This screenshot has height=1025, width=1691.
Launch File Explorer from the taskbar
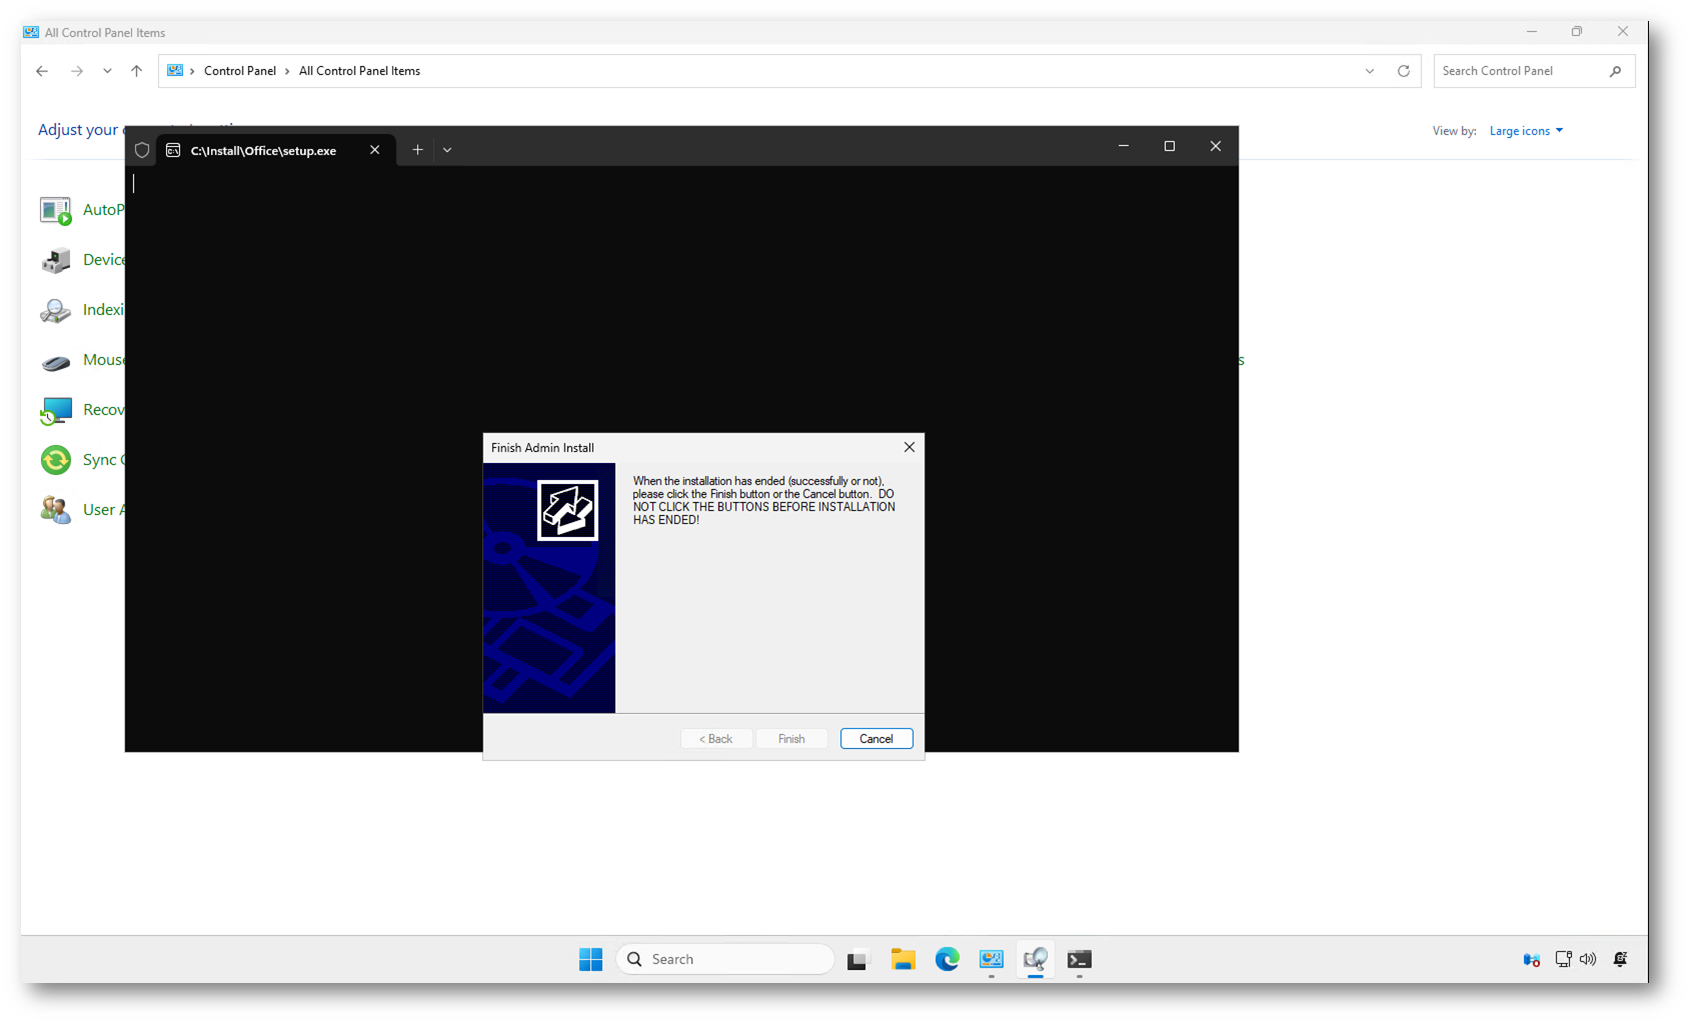click(903, 959)
